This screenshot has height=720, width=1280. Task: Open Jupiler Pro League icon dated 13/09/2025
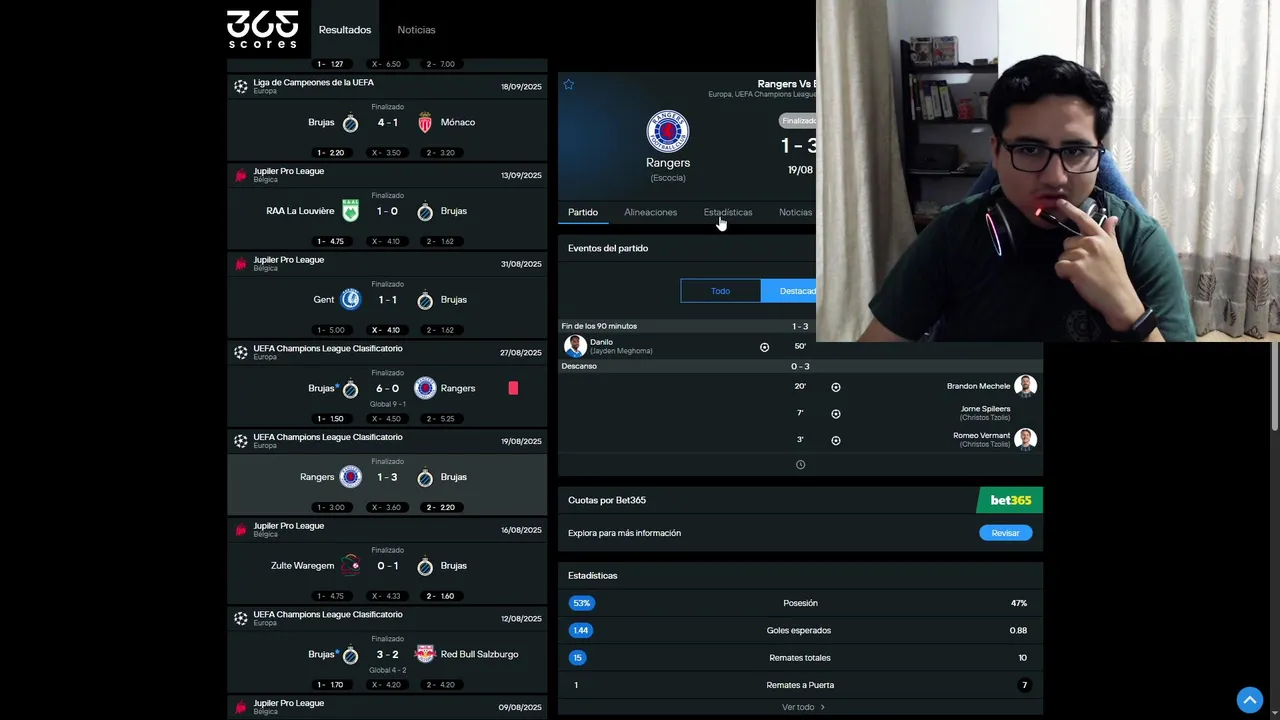(240, 175)
